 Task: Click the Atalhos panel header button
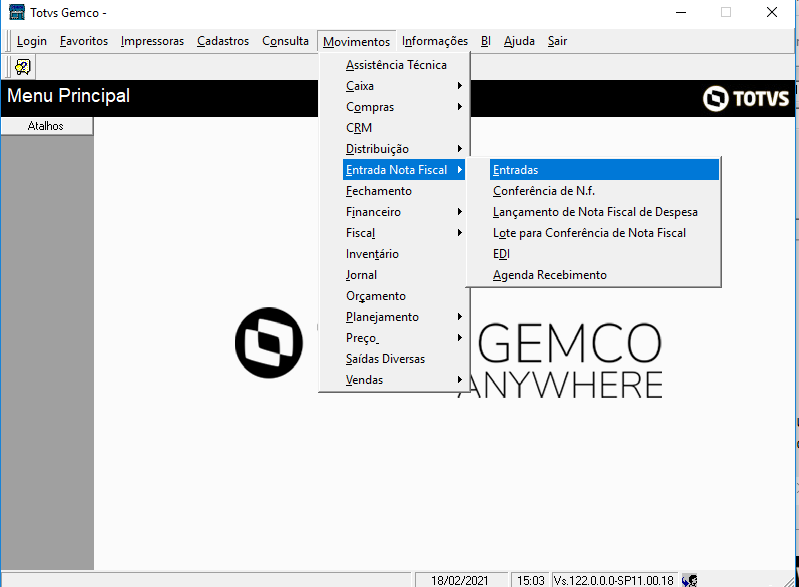pos(46,126)
